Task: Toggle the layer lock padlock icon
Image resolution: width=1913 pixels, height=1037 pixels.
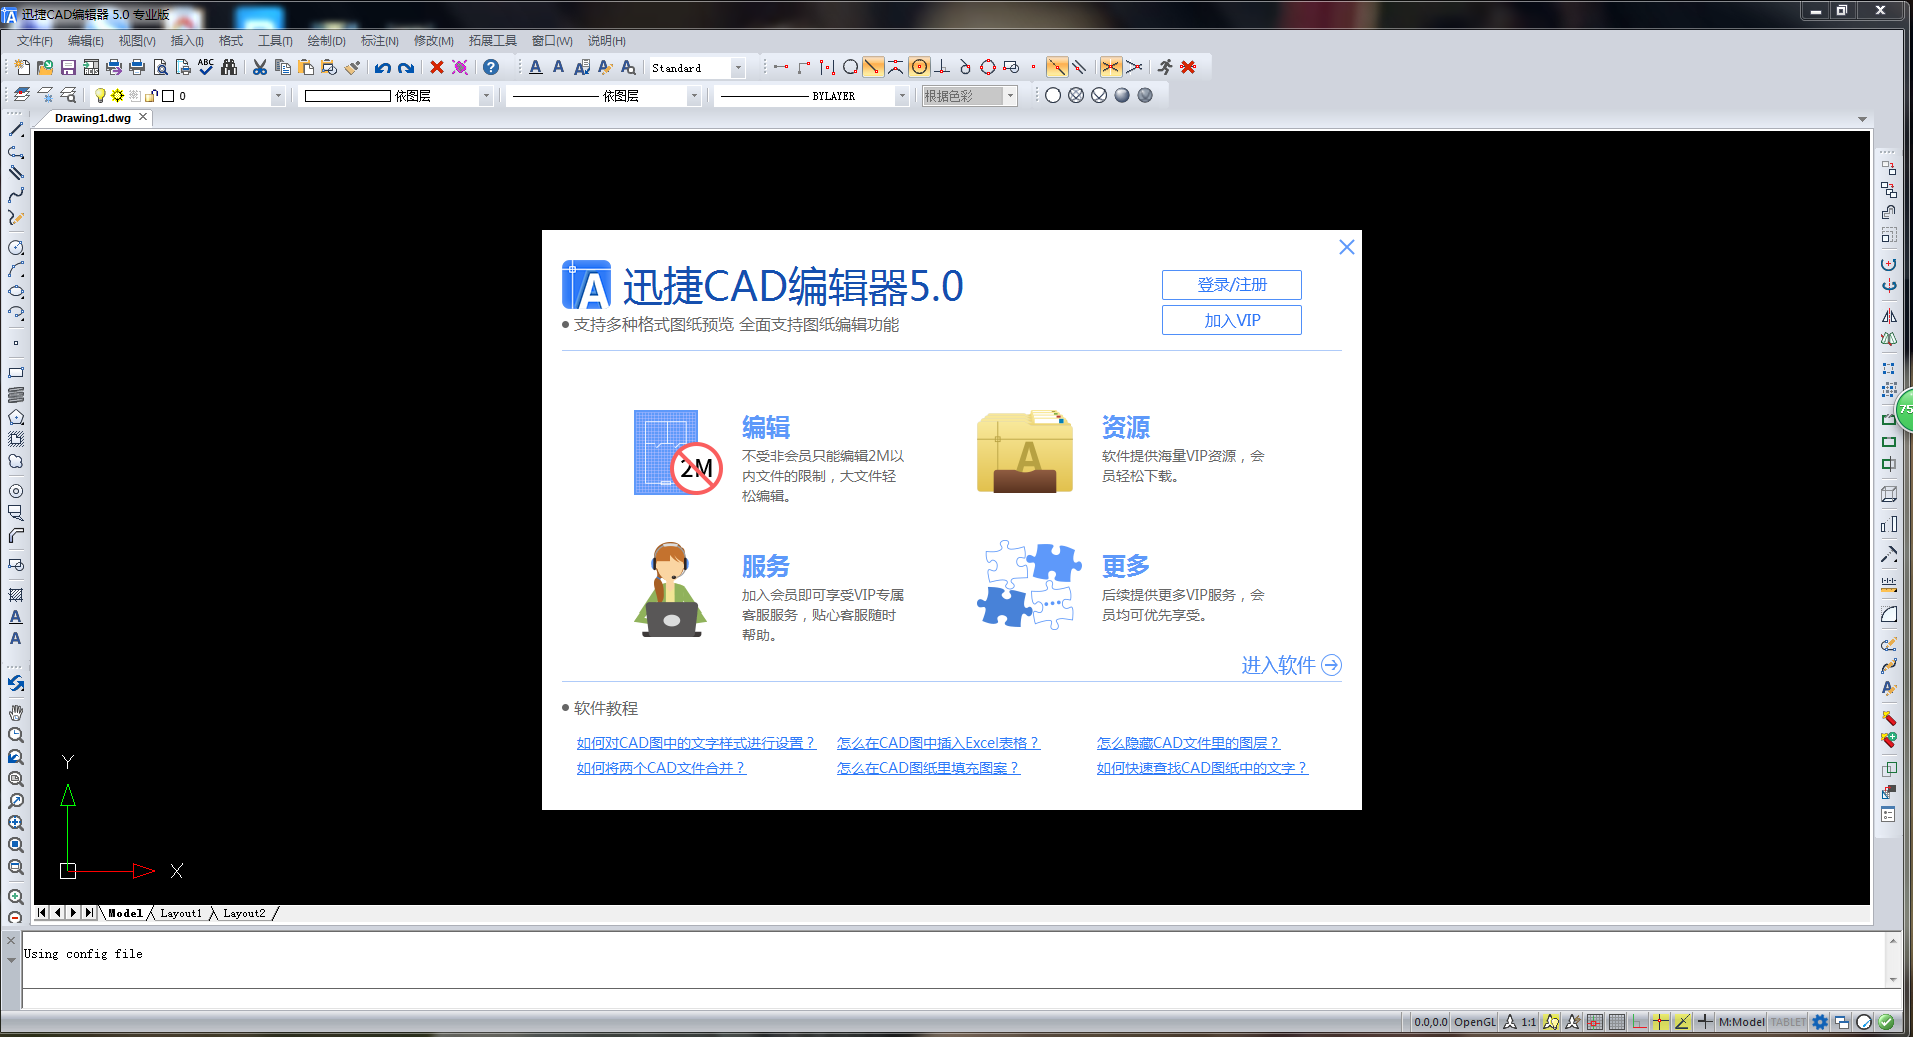Action: tap(151, 95)
